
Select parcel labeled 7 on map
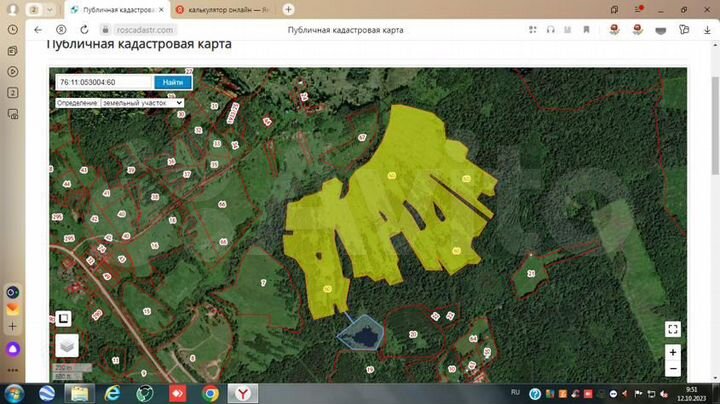point(263,283)
